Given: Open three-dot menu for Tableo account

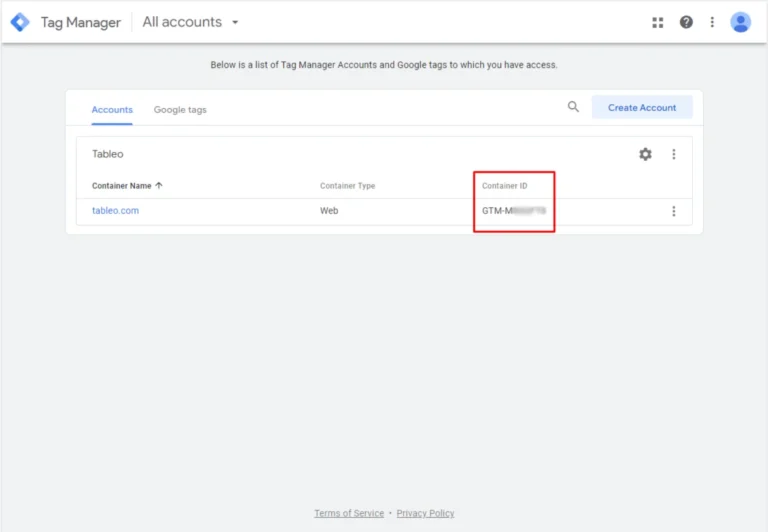Looking at the screenshot, I should click(x=673, y=154).
